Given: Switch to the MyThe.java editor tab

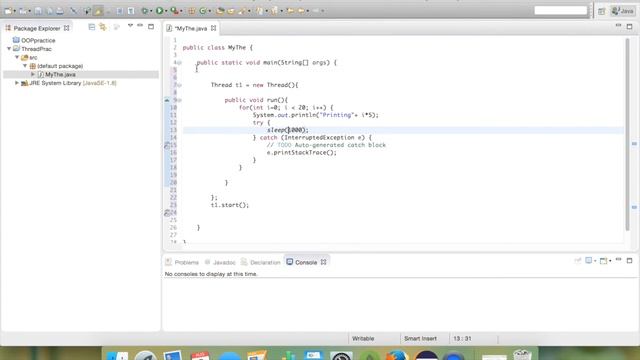Looking at the screenshot, I should click(x=191, y=28).
